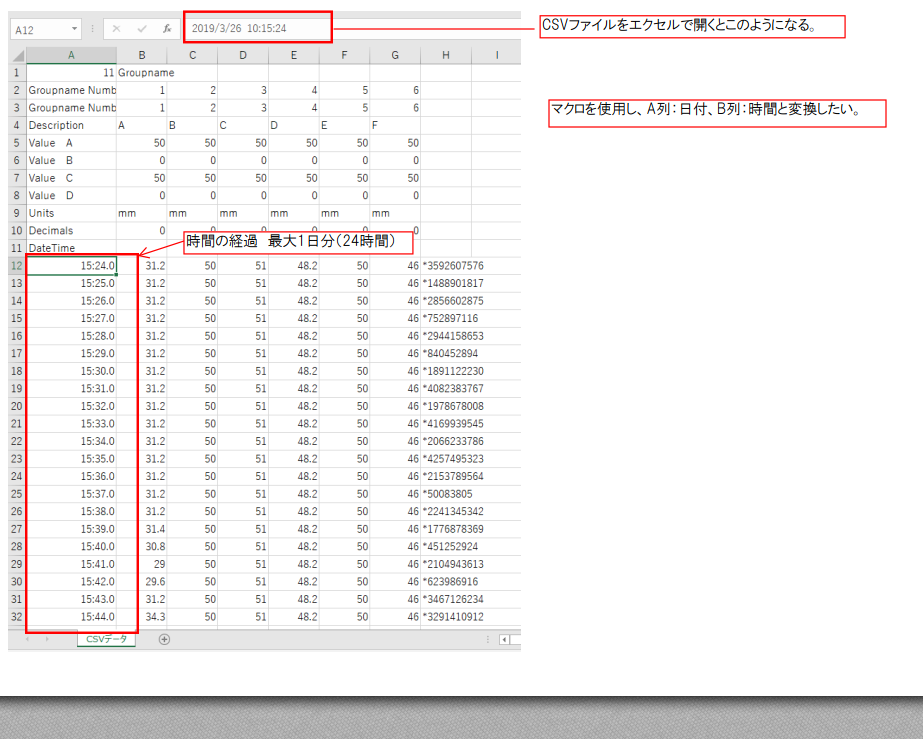Switch to the CSVデータ sheet tab
Viewport: 923px width, 739px height.
coord(106,639)
